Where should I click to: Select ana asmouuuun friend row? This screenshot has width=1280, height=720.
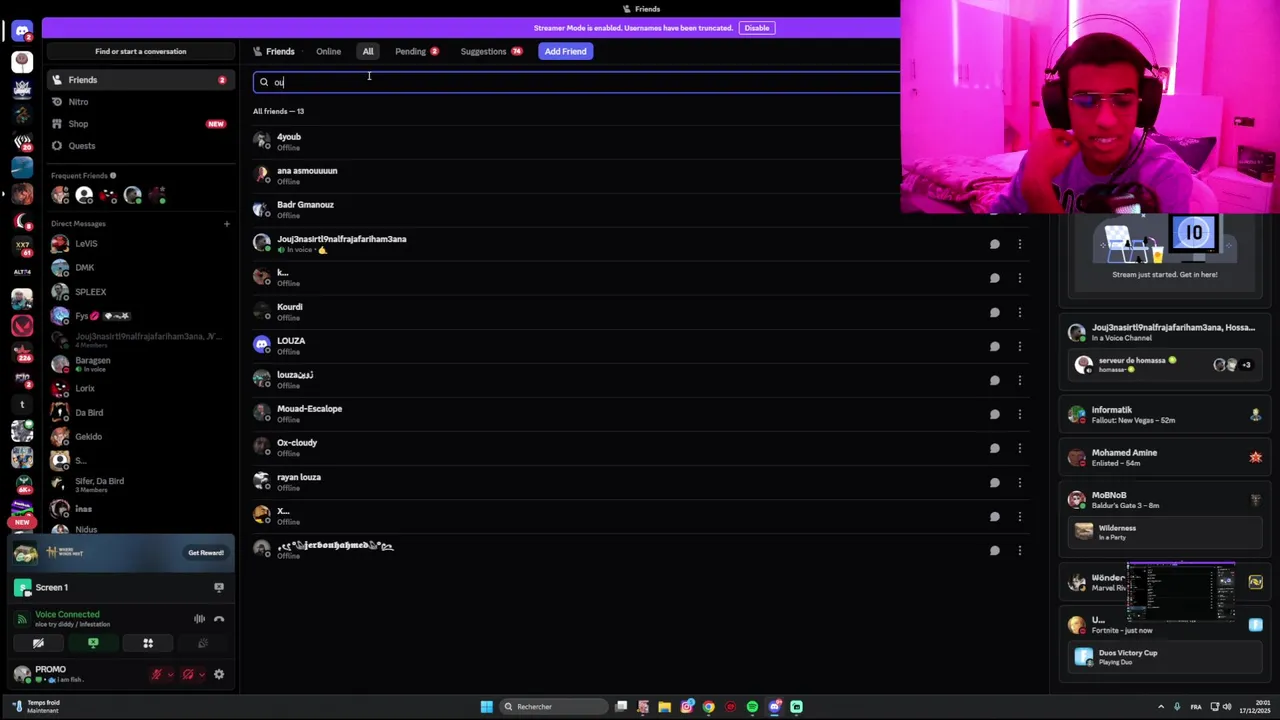640,176
